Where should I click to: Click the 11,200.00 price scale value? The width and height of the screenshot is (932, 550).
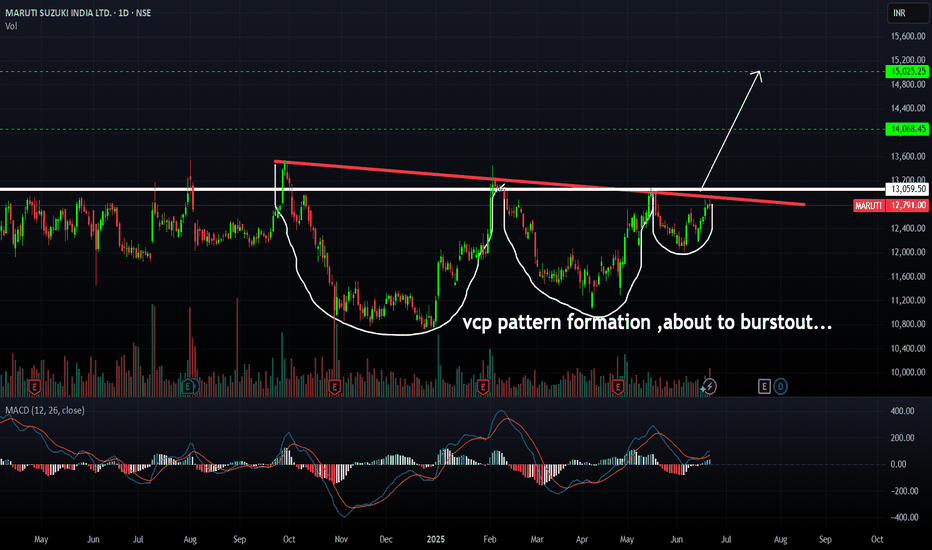click(908, 300)
